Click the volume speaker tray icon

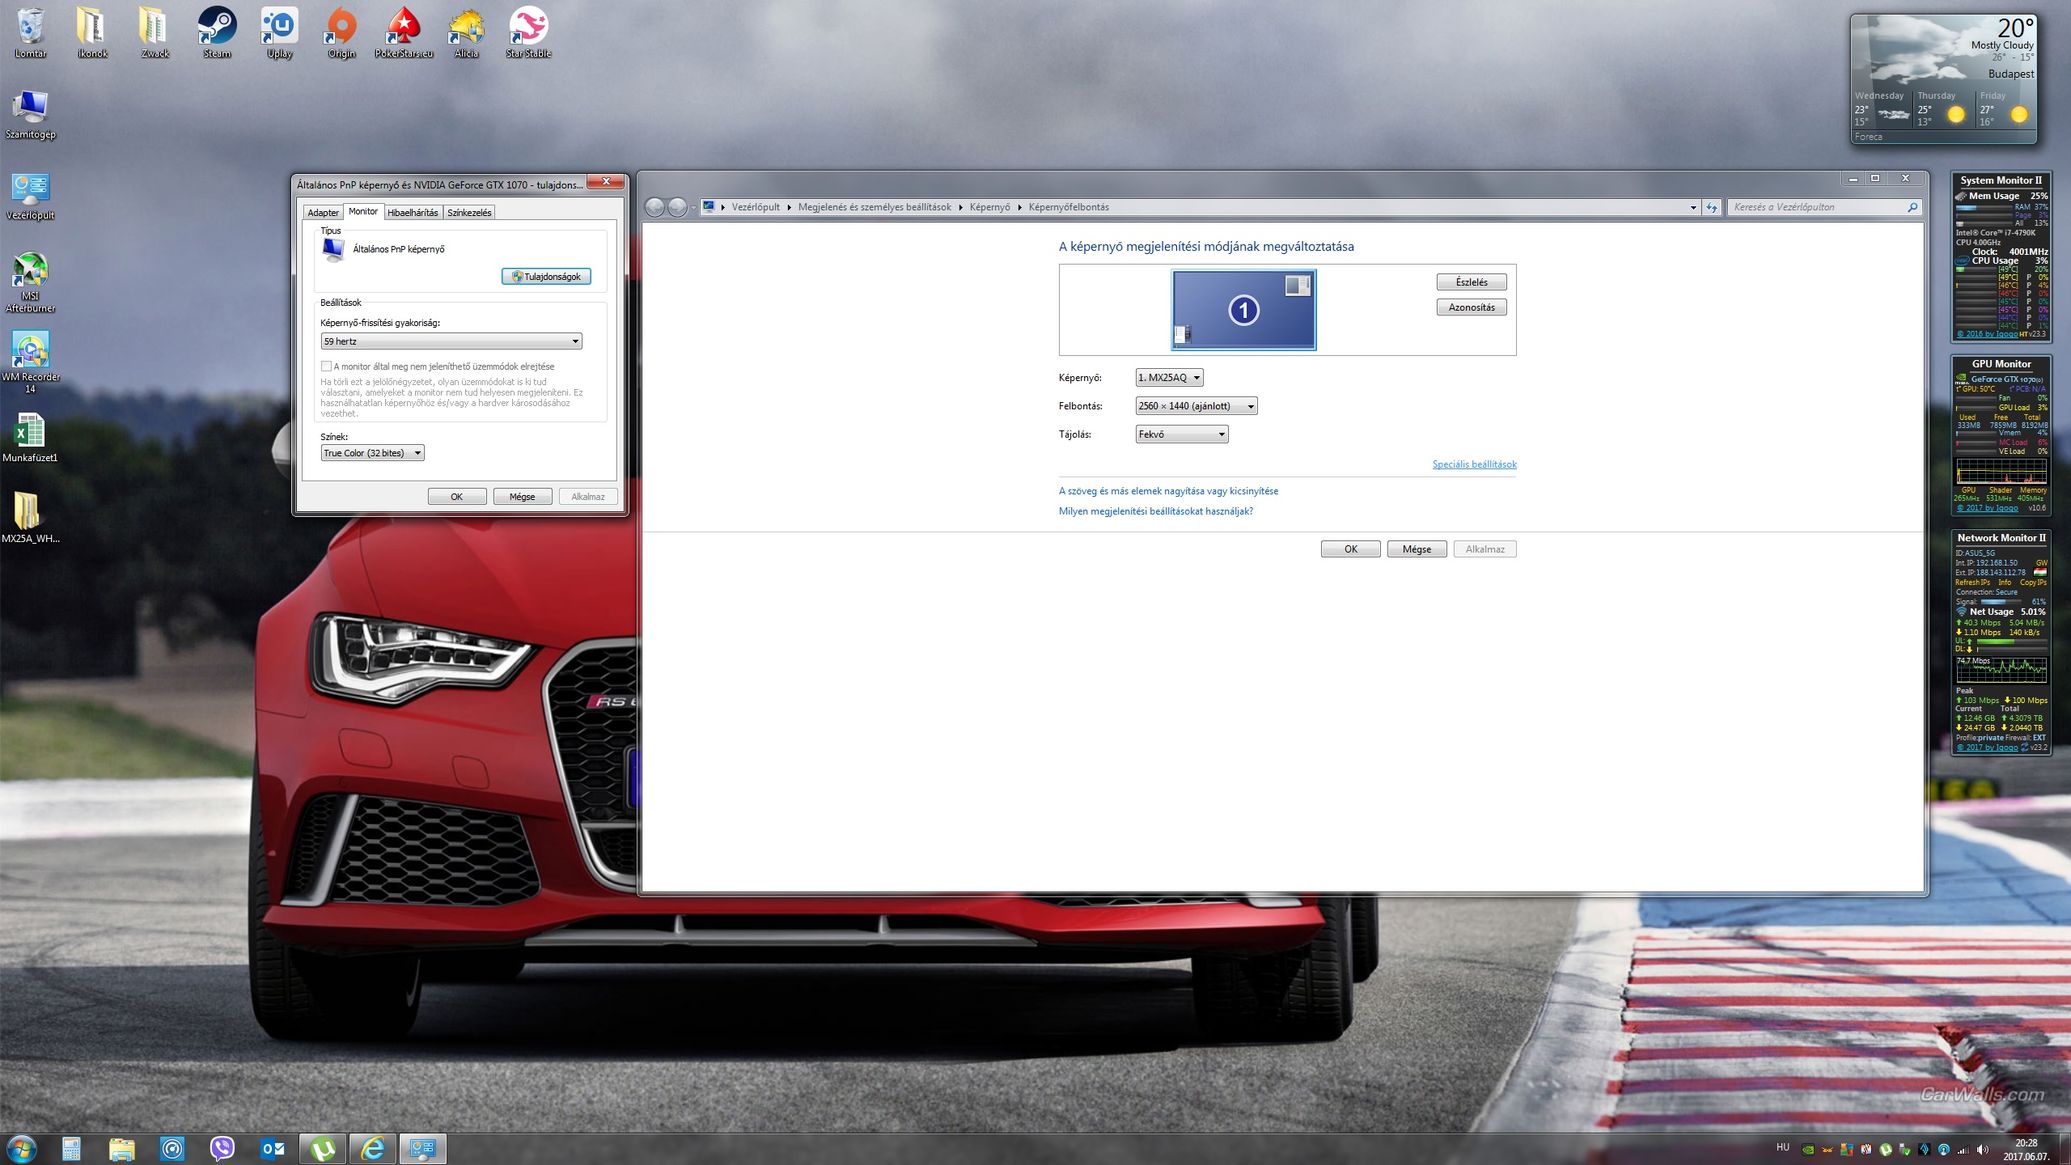pos(1982,1150)
